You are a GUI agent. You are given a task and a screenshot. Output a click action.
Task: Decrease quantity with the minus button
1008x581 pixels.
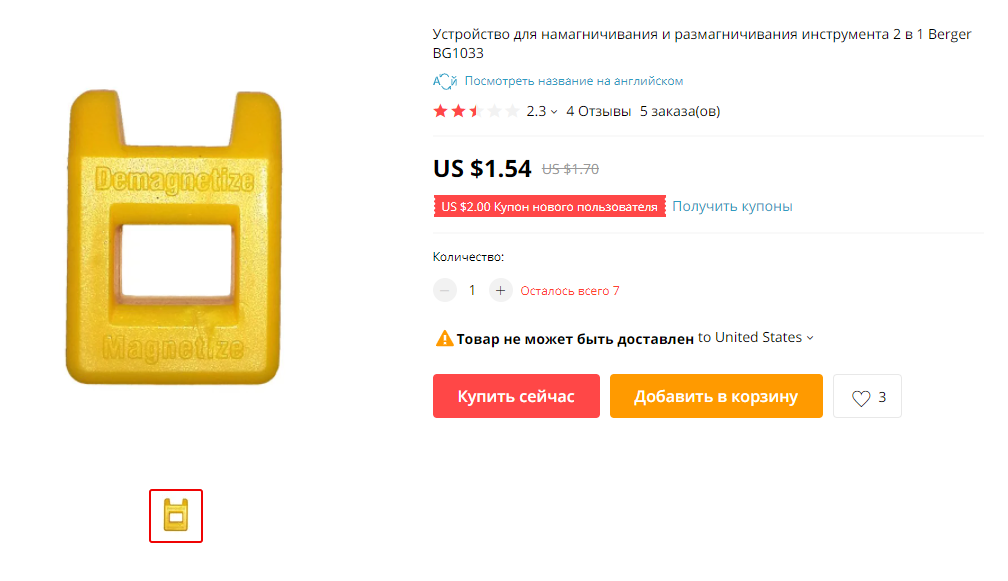444,290
